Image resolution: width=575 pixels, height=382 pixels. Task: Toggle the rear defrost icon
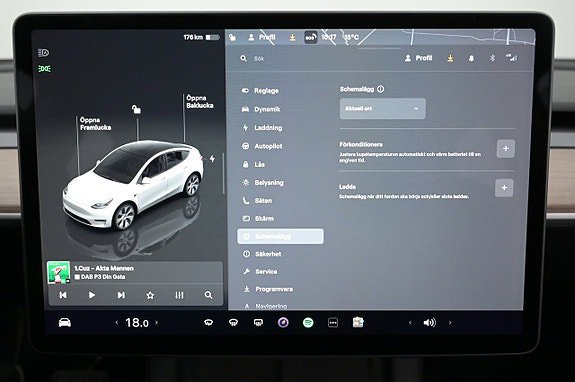[258, 323]
